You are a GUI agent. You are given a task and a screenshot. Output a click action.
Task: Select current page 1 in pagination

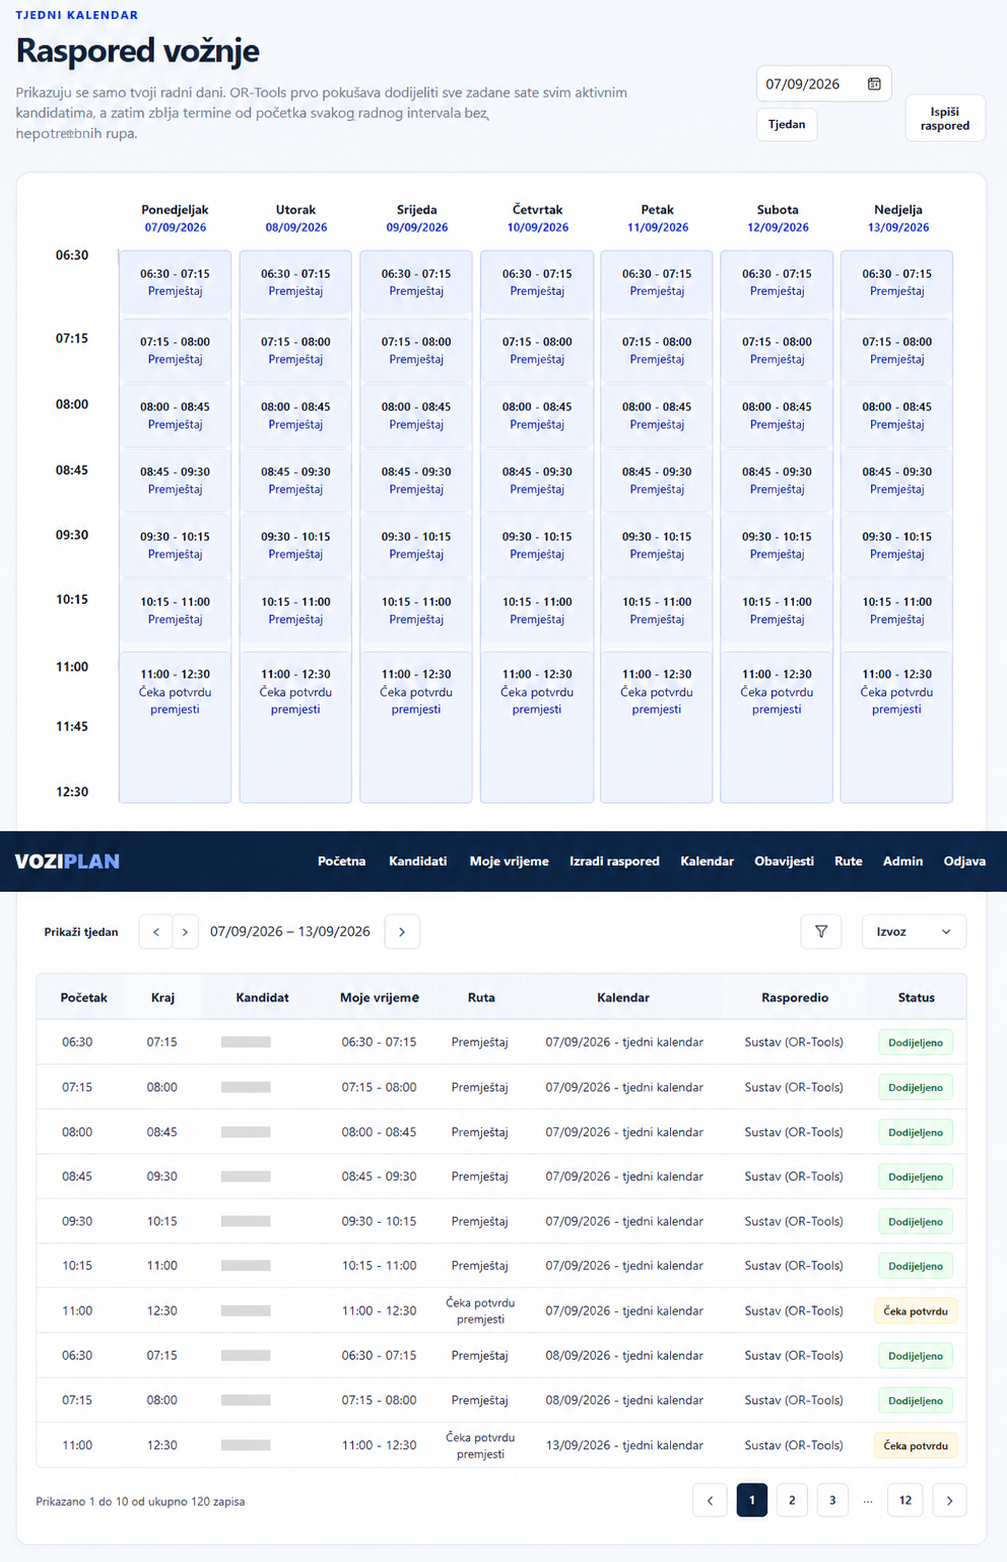[x=752, y=1500]
